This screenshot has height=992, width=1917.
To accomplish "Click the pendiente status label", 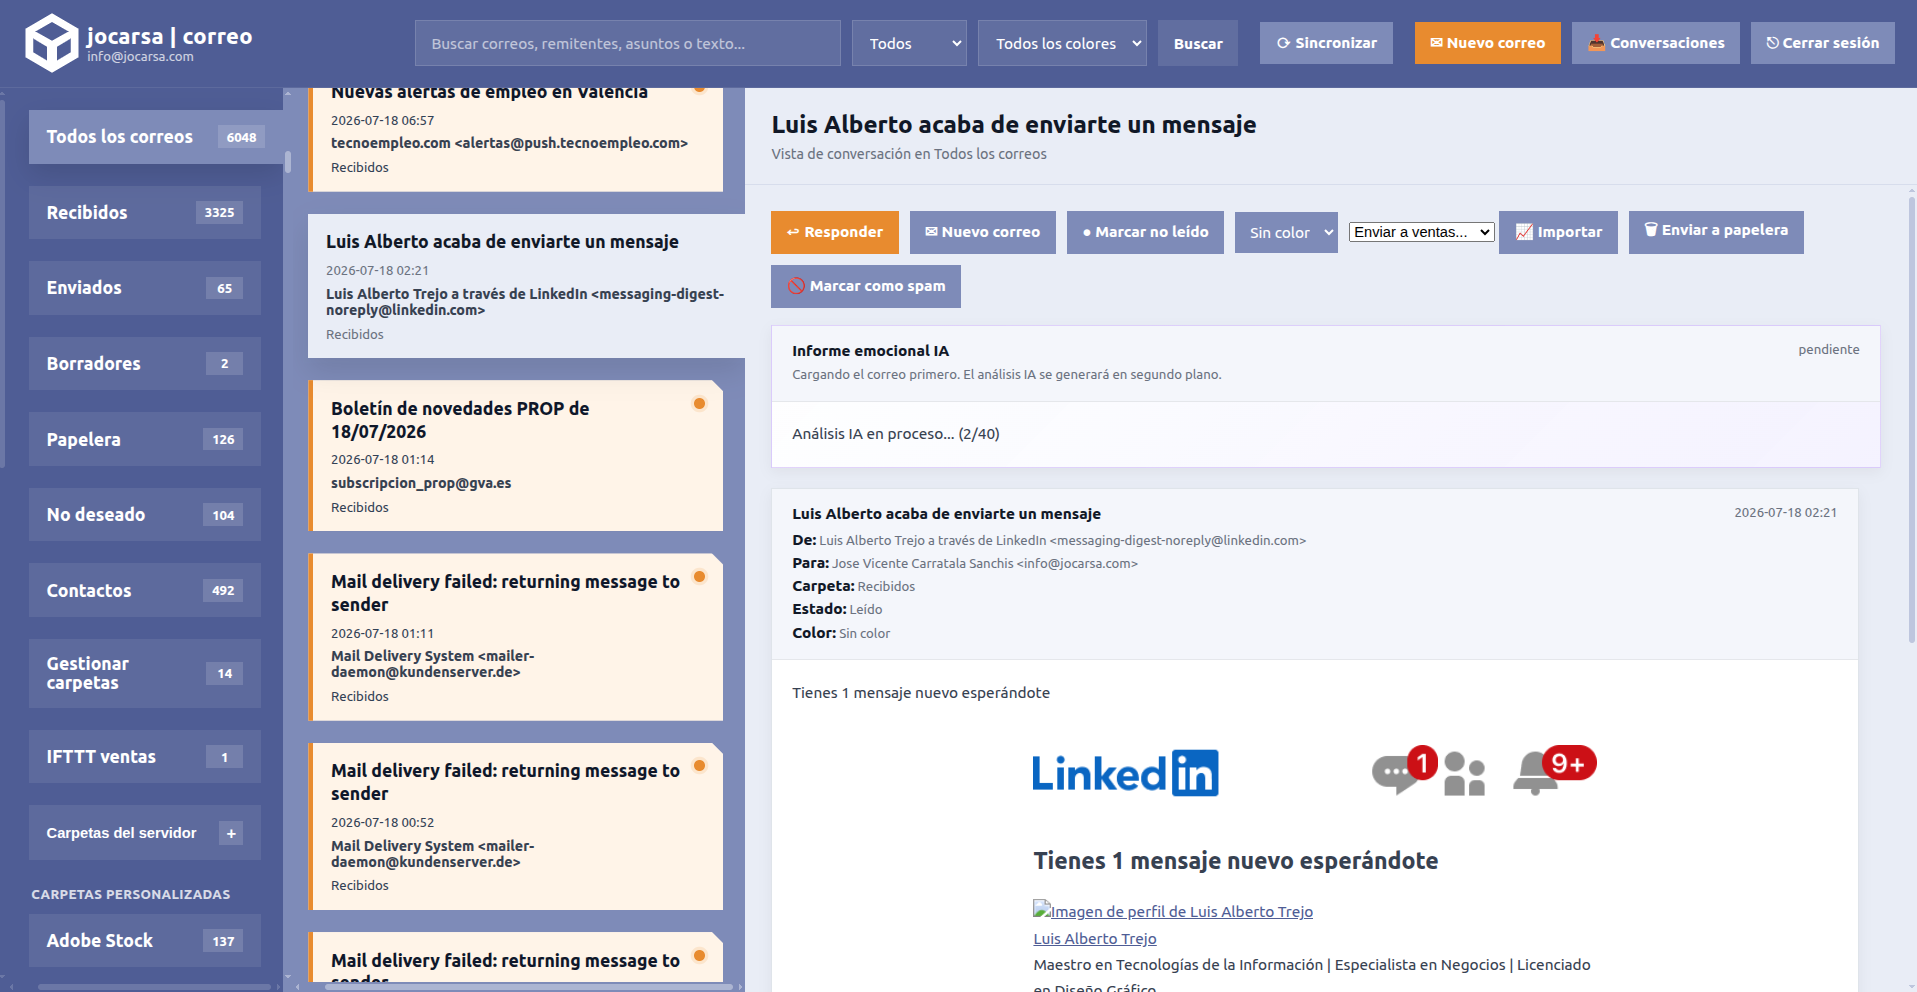I will tap(1829, 349).
